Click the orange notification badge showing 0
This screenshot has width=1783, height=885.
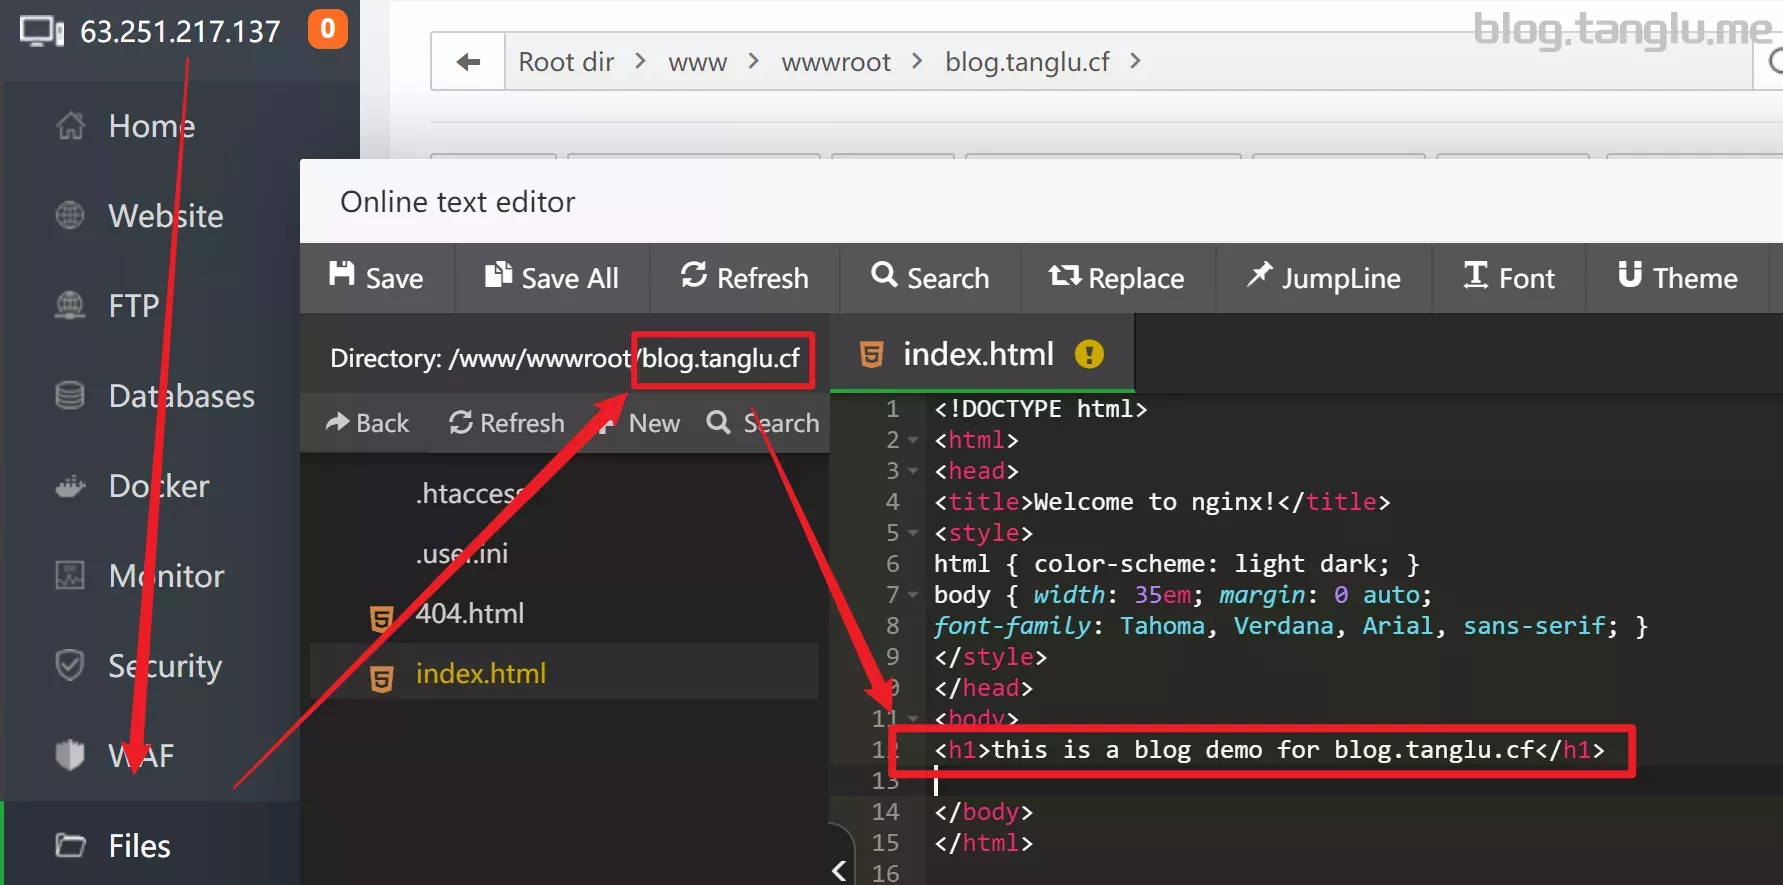click(x=328, y=29)
